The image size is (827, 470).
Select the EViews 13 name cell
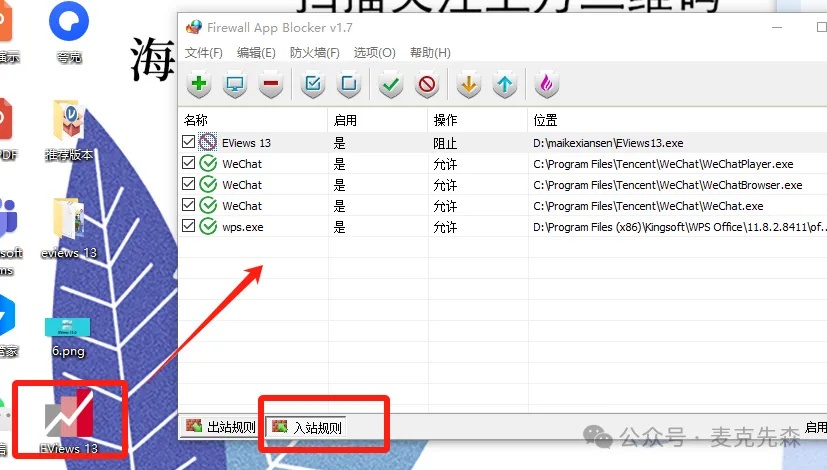[246, 143]
